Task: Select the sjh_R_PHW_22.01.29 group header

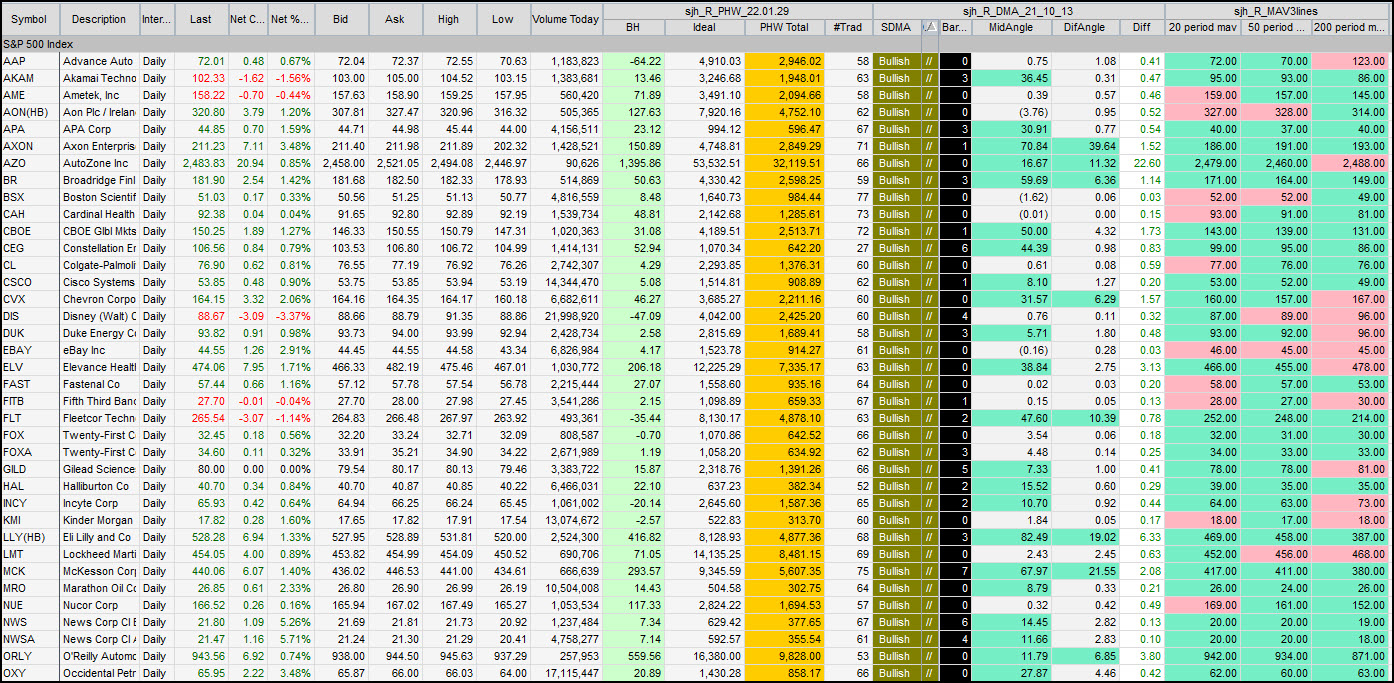Action: tap(738, 10)
